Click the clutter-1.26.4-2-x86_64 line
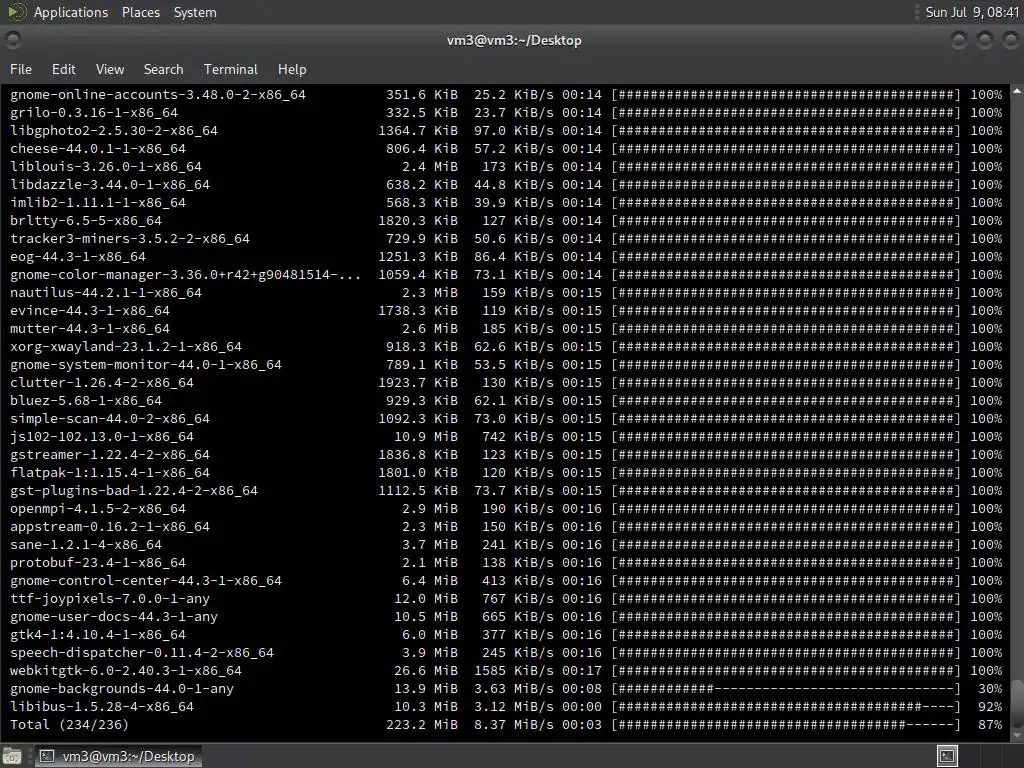This screenshot has height=768, width=1024. [x=506, y=383]
